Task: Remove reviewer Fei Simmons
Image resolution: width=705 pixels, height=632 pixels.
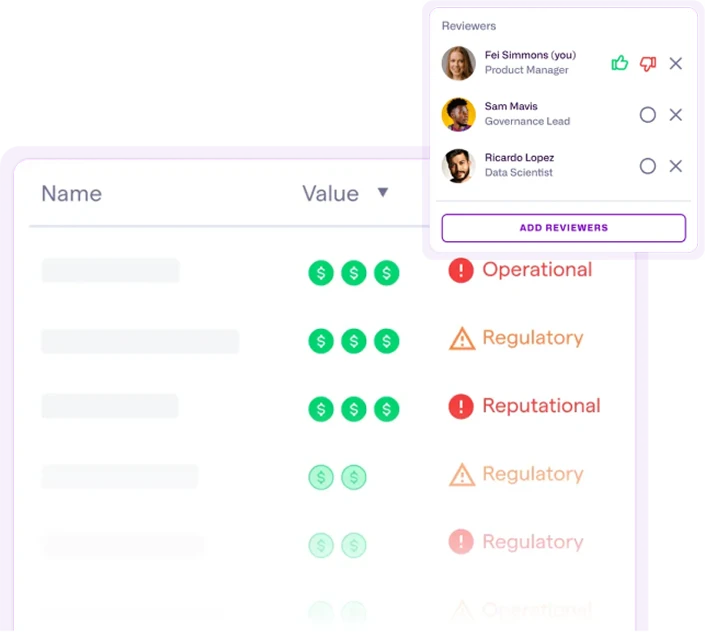Action: point(676,63)
